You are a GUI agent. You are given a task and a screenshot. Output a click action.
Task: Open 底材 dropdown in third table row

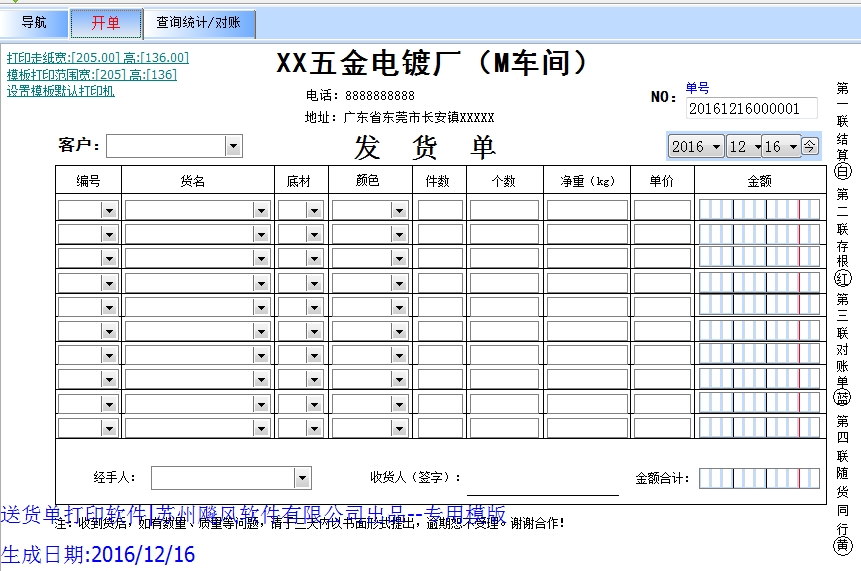[x=314, y=259]
